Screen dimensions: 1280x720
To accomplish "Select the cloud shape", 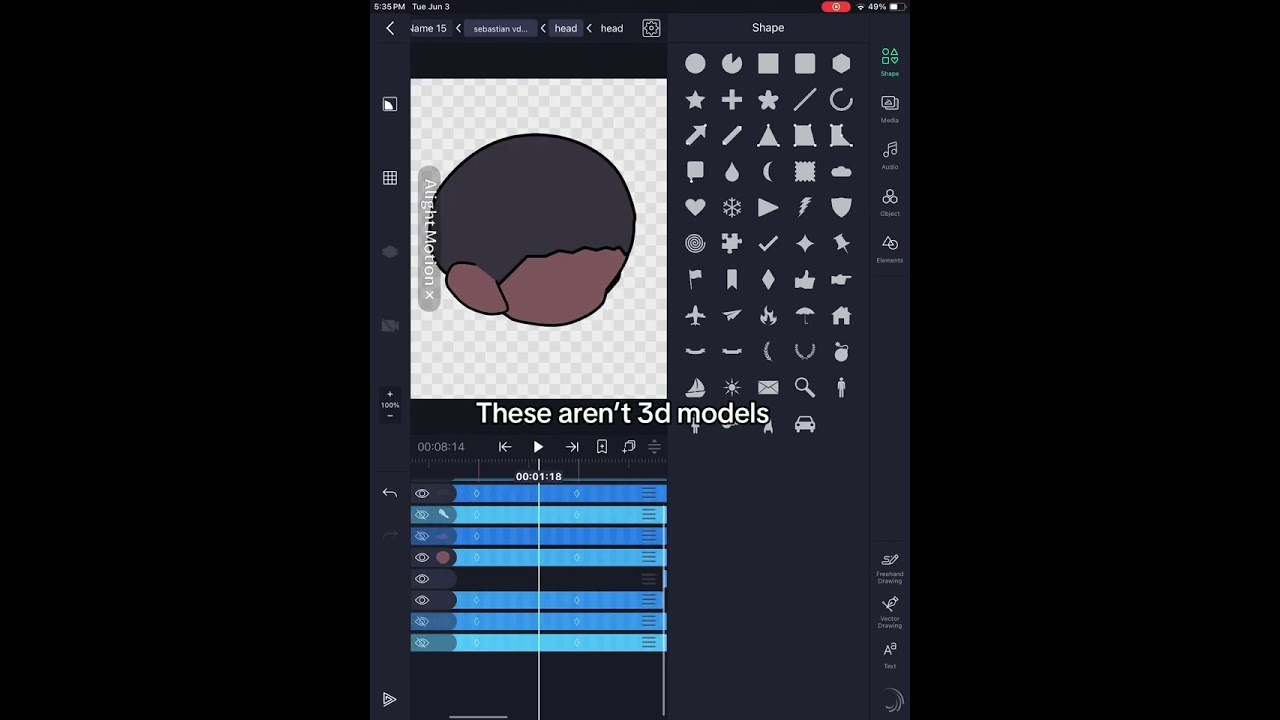I will point(841,172).
